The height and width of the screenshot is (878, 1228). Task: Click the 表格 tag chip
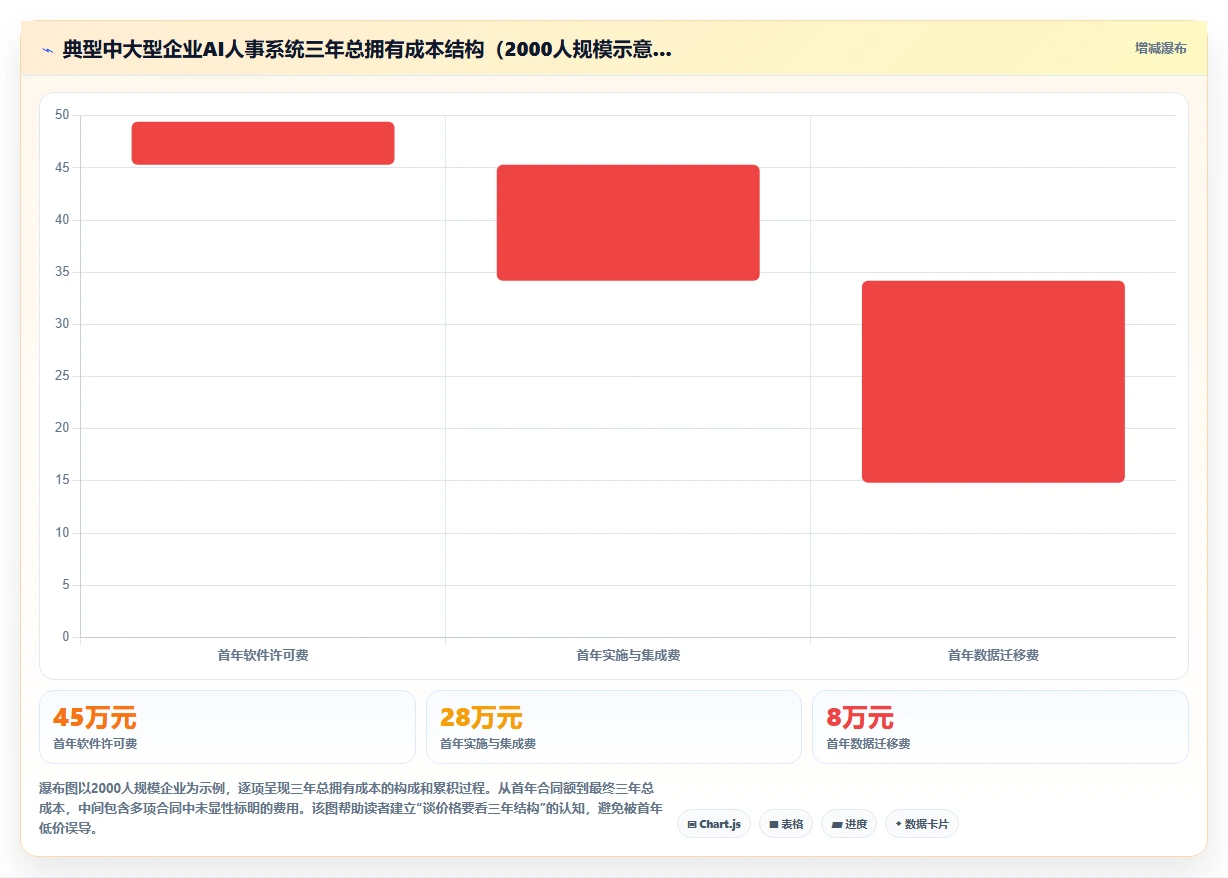tap(786, 824)
